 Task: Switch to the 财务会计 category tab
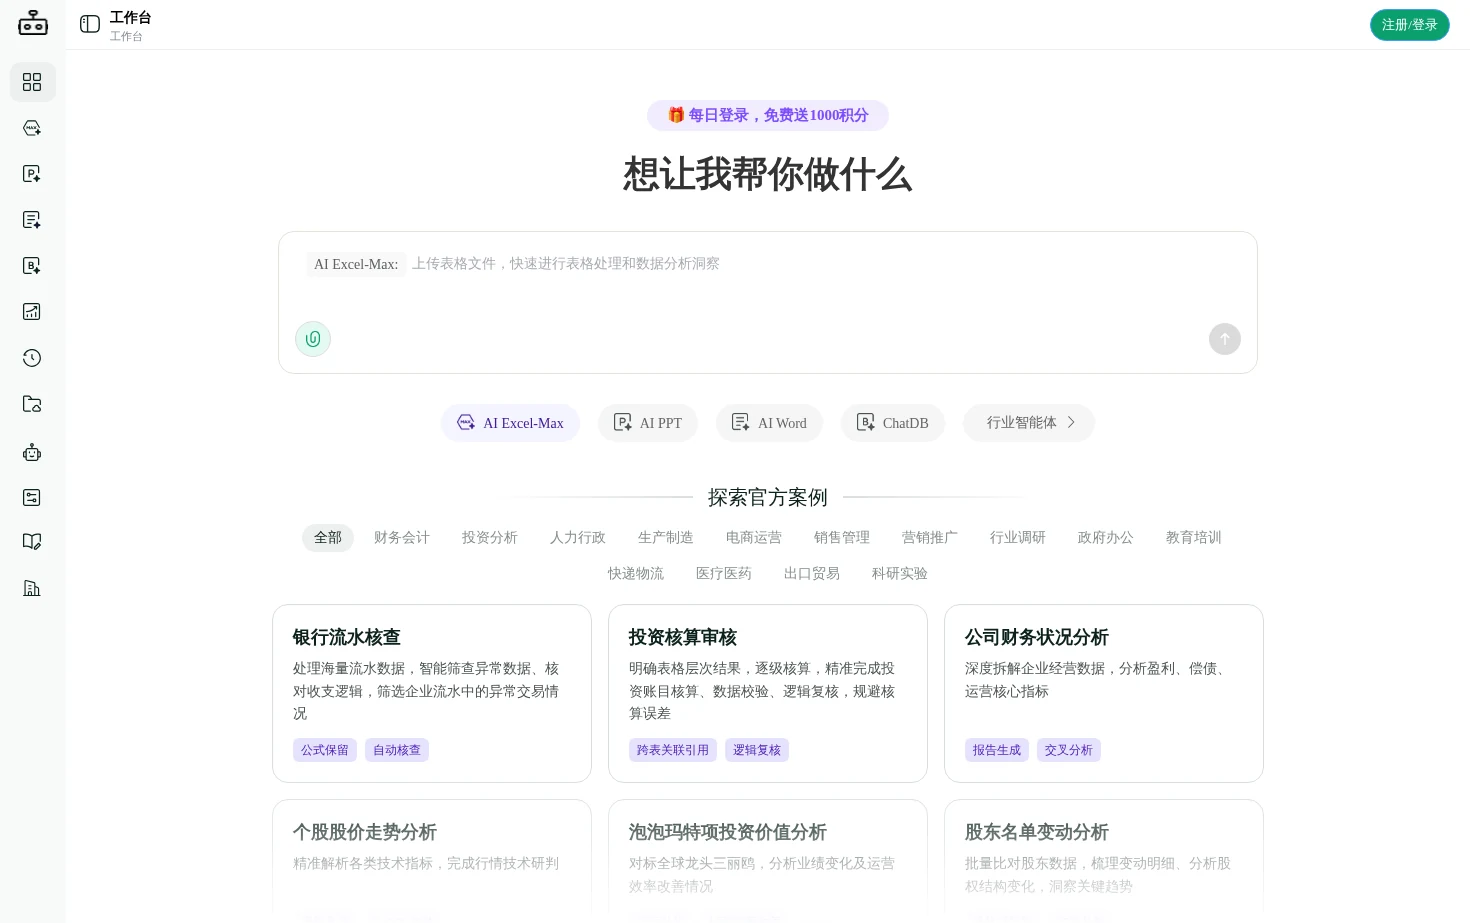click(402, 538)
